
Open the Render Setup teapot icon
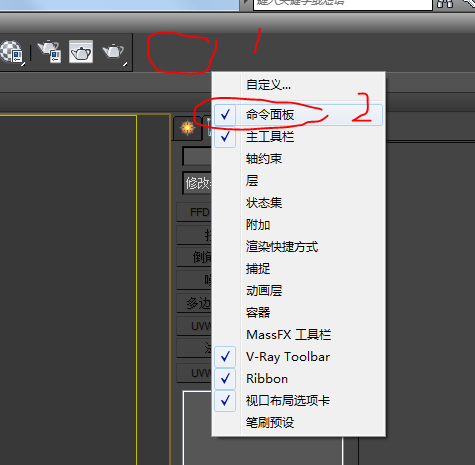pos(49,51)
